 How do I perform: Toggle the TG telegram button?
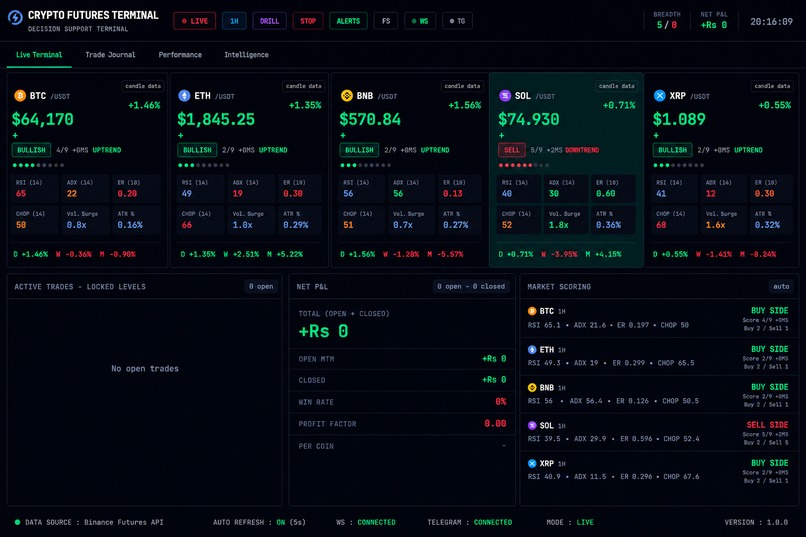[x=457, y=21]
